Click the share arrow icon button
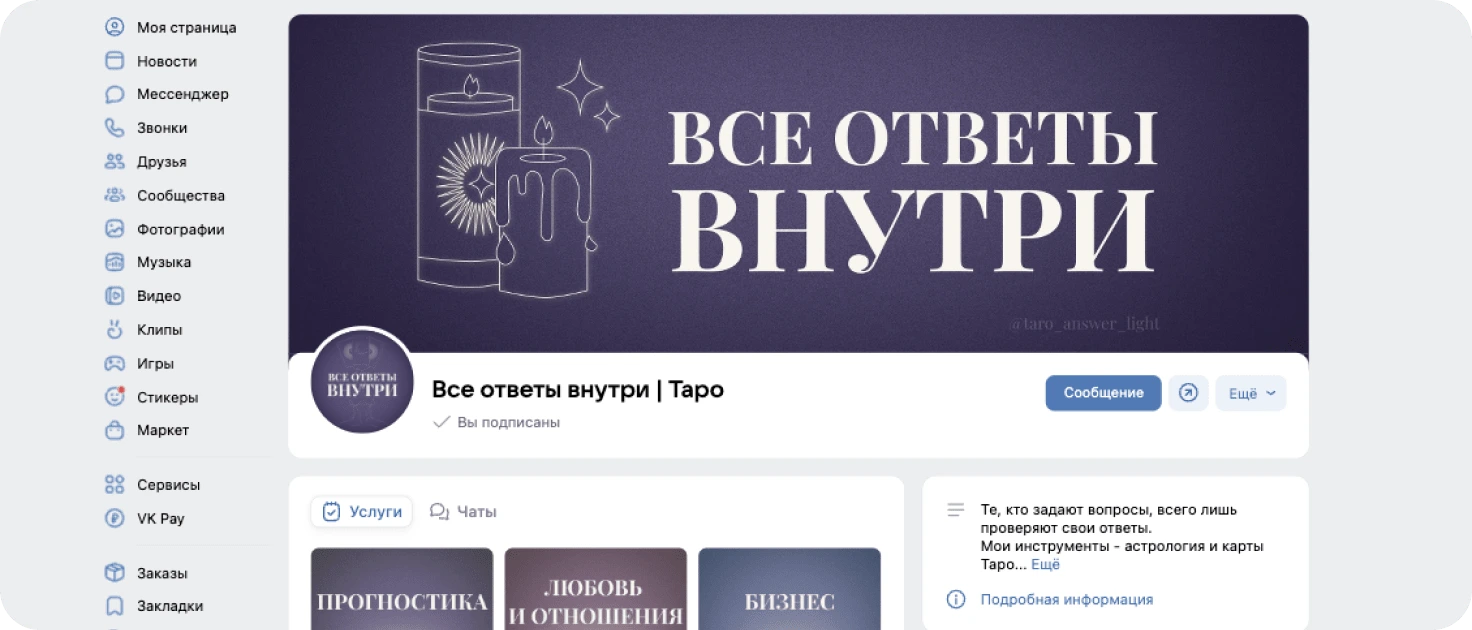Image resolution: width=1472 pixels, height=630 pixels. click(x=1188, y=393)
